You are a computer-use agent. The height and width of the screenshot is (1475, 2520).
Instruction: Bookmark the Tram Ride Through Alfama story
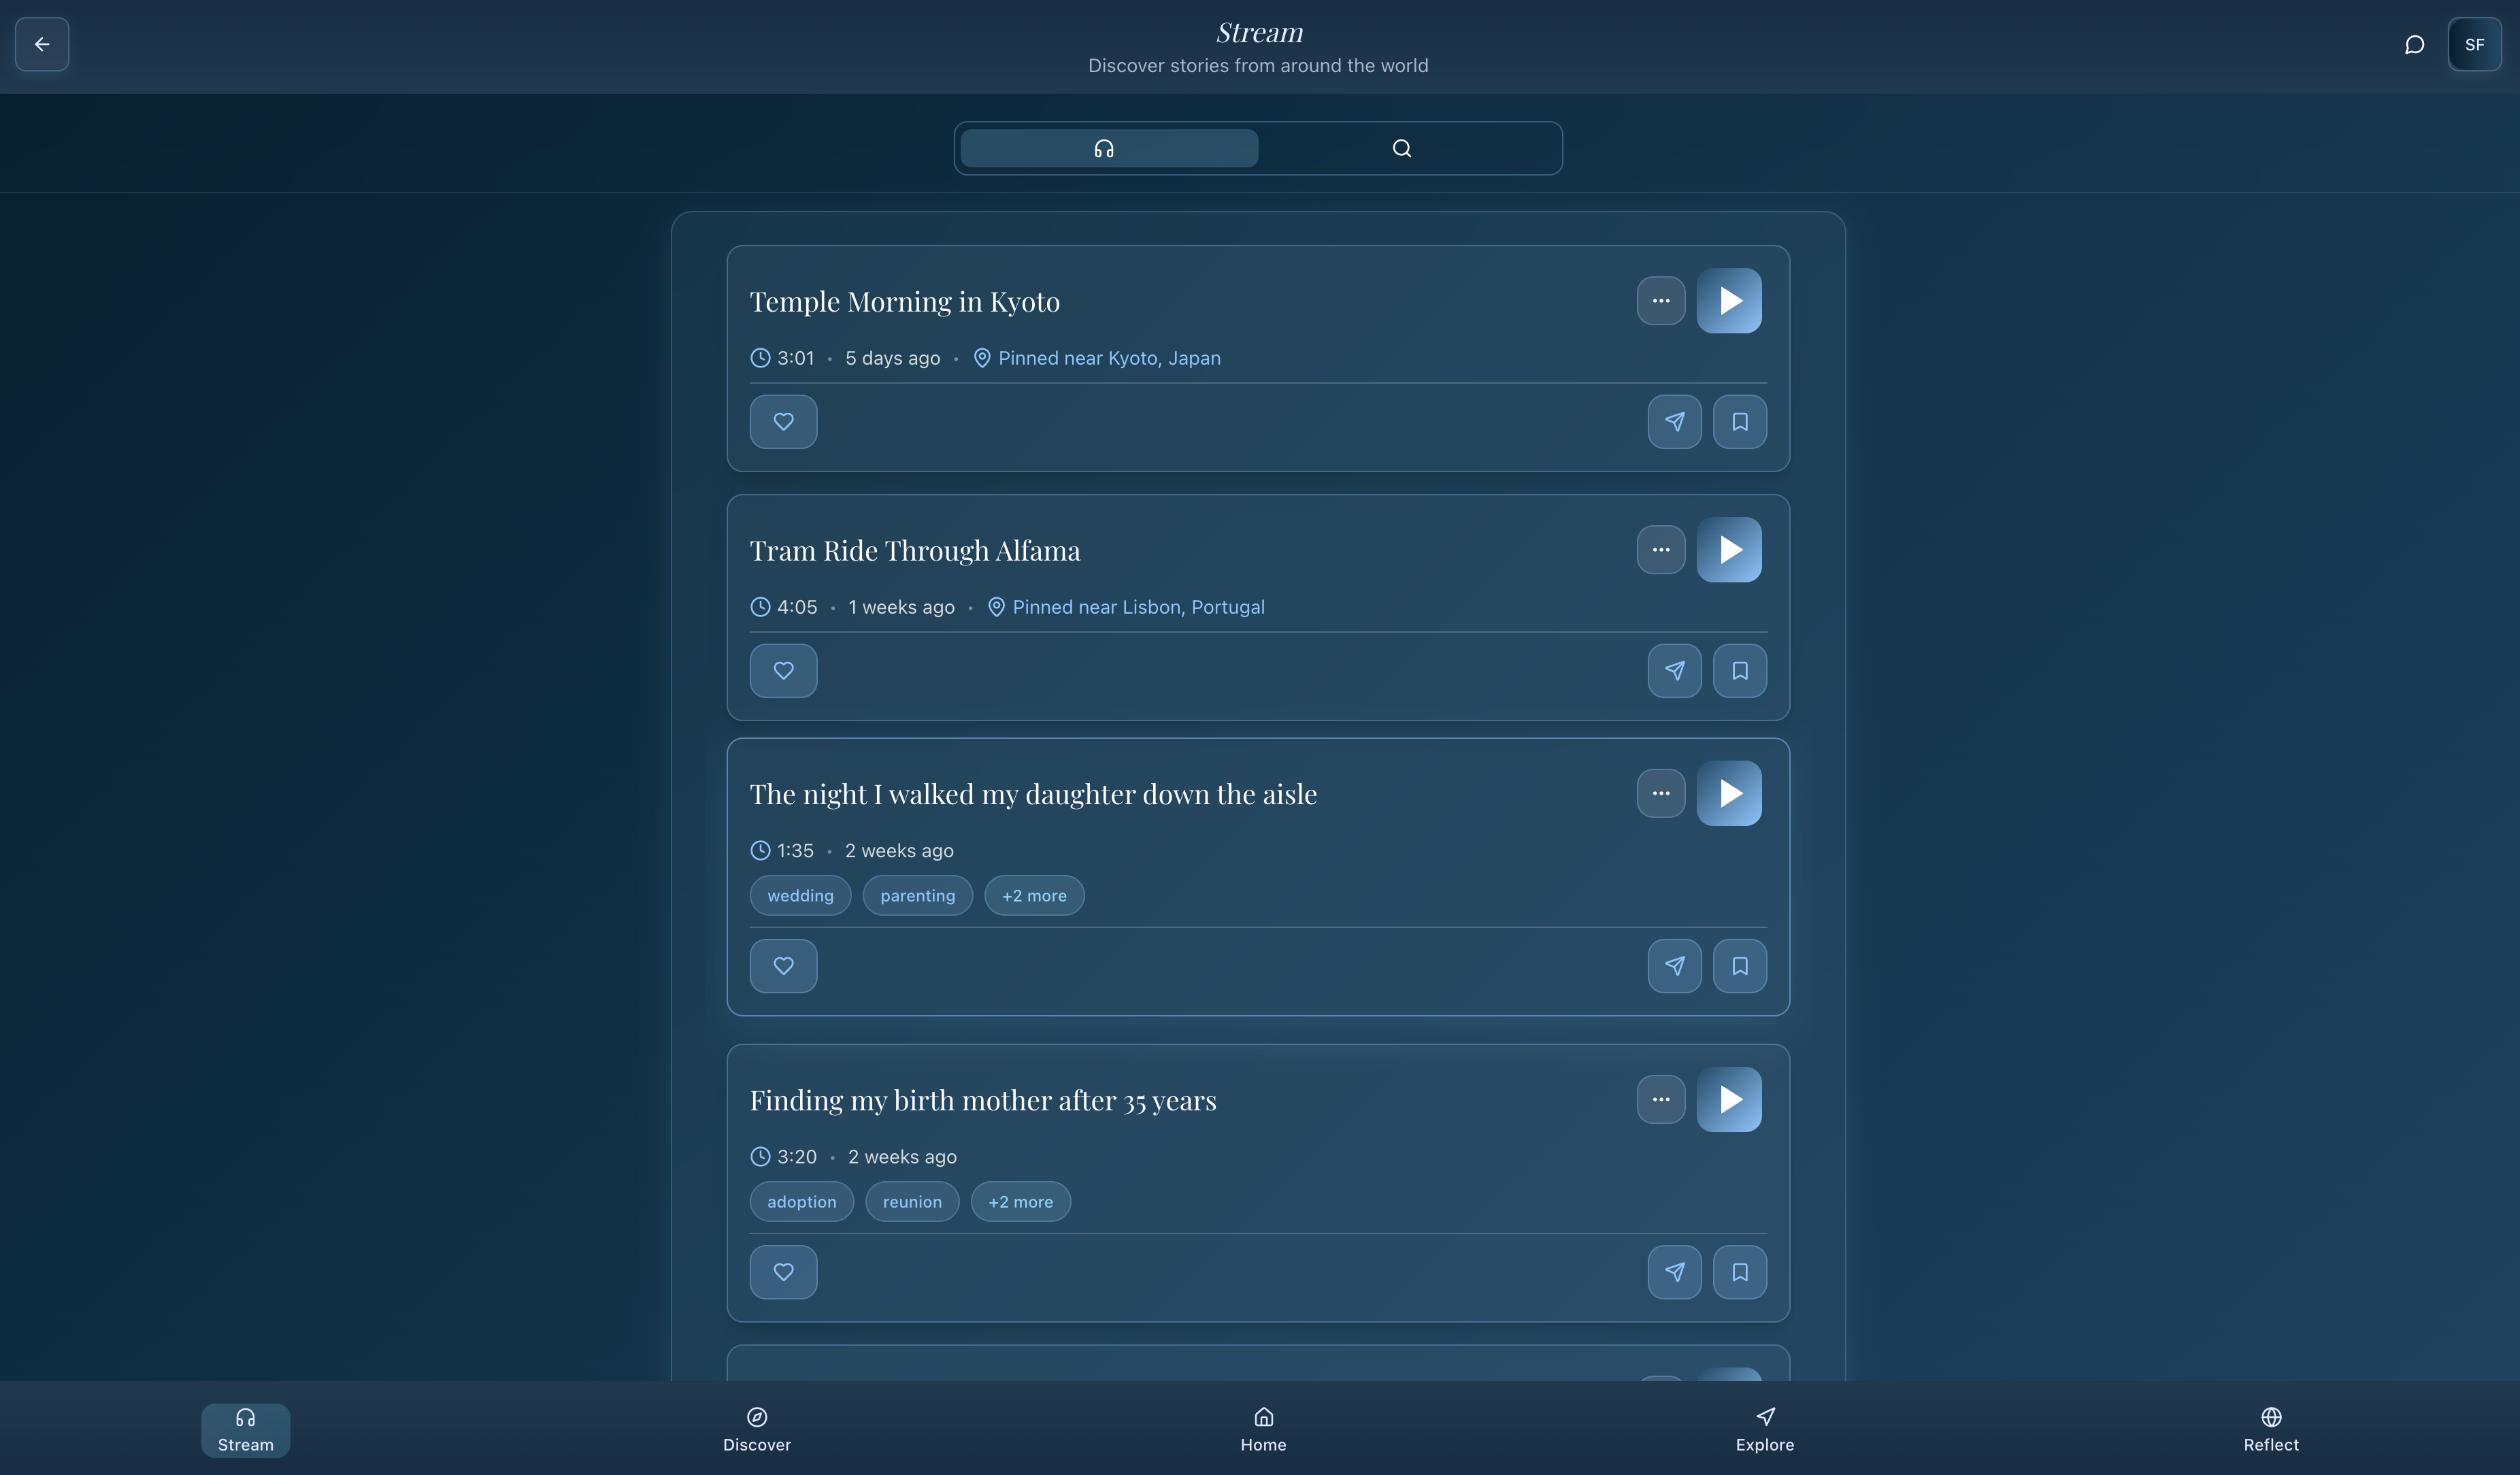tap(1739, 670)
